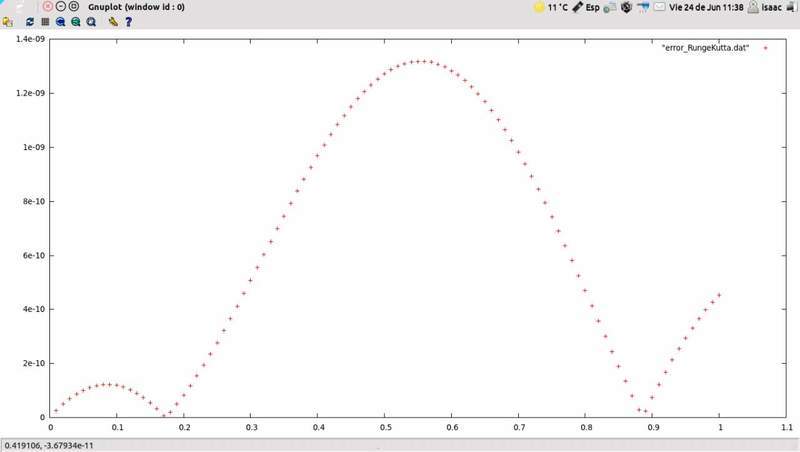Open gnuplot help question mark
The height and width of the screenshot is (452, 800).
128,21
